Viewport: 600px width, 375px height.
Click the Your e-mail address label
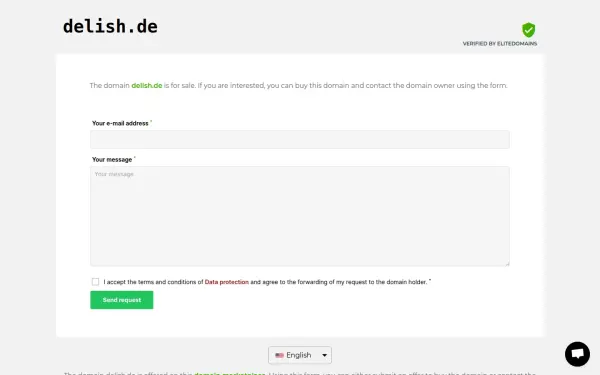pyautogui.click(x=120, y=123)
